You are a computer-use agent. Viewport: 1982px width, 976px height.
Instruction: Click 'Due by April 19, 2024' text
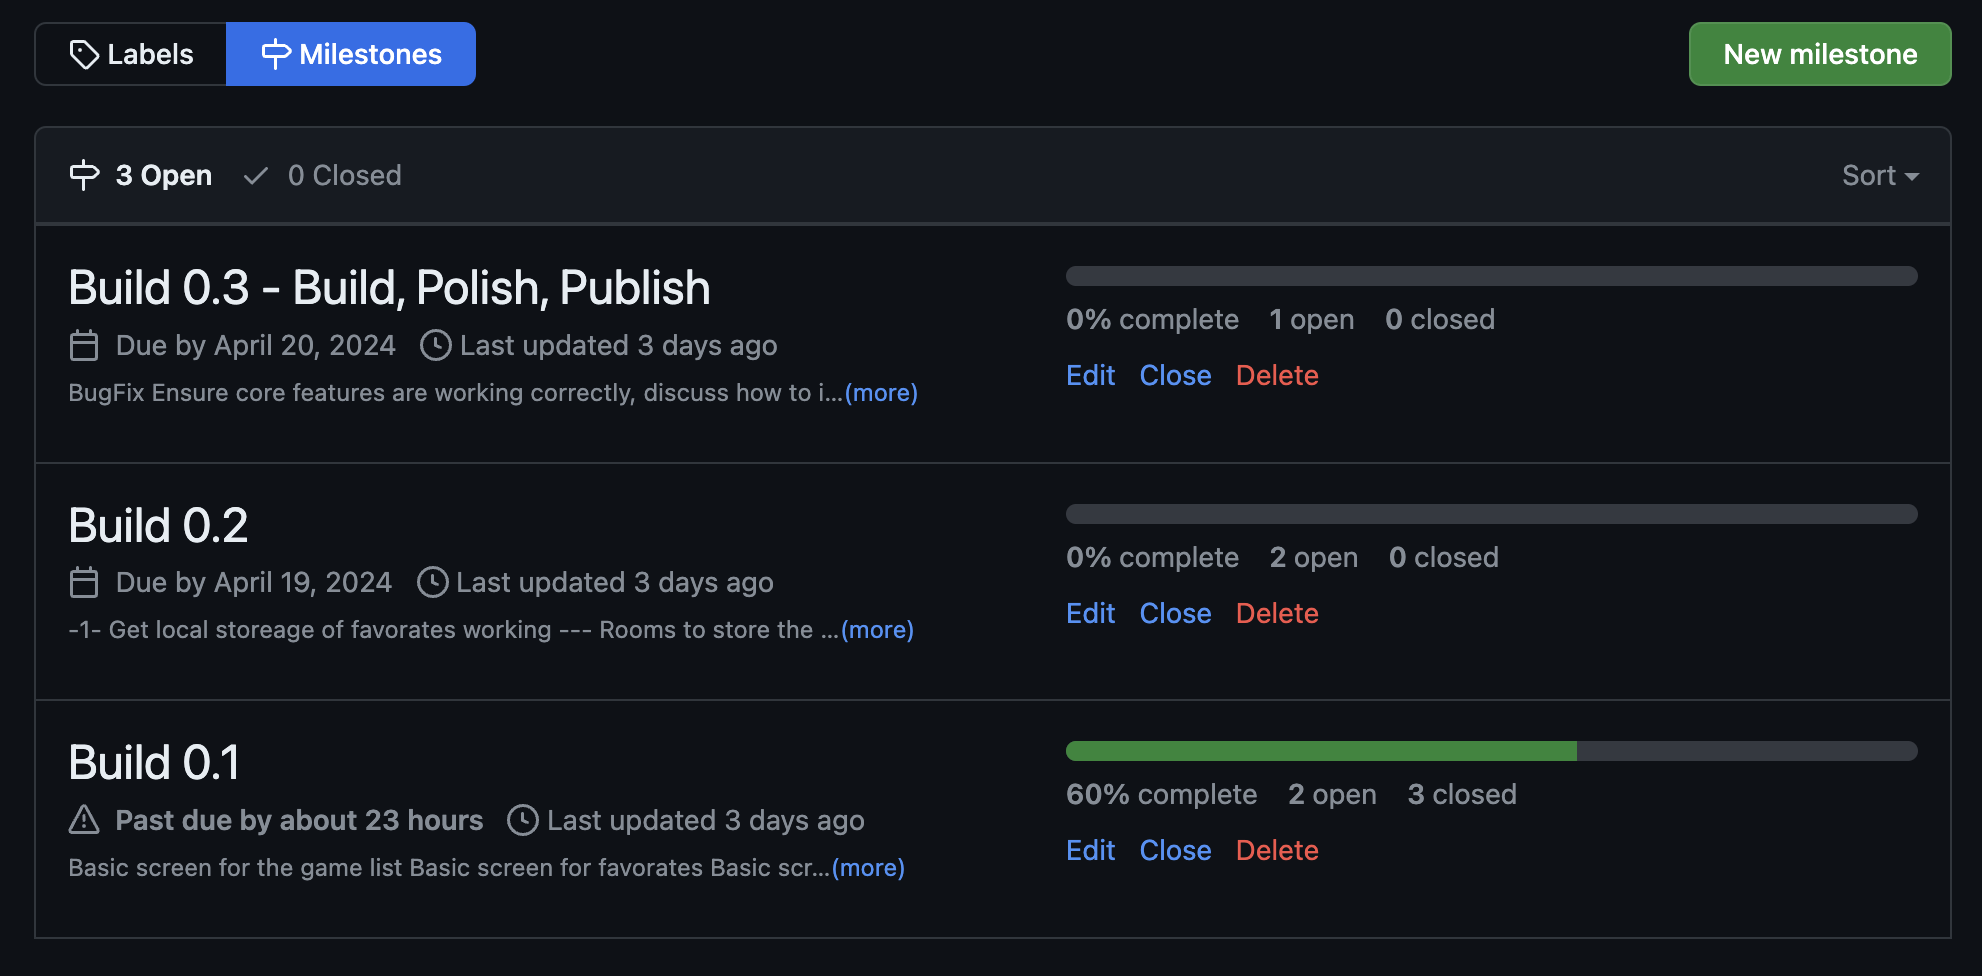coord(253,583)
